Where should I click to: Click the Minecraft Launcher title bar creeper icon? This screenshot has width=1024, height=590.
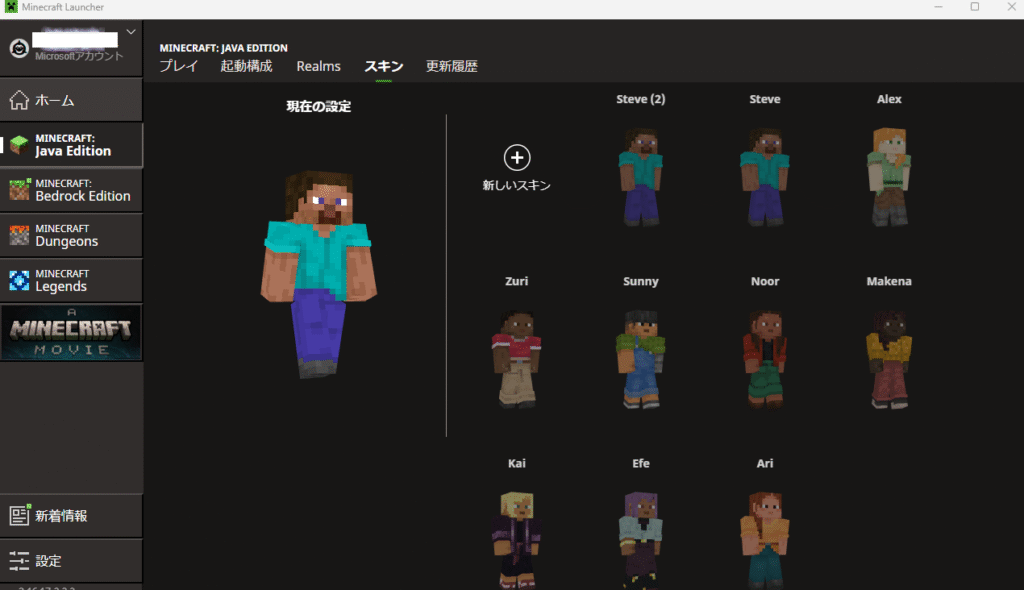10,7
